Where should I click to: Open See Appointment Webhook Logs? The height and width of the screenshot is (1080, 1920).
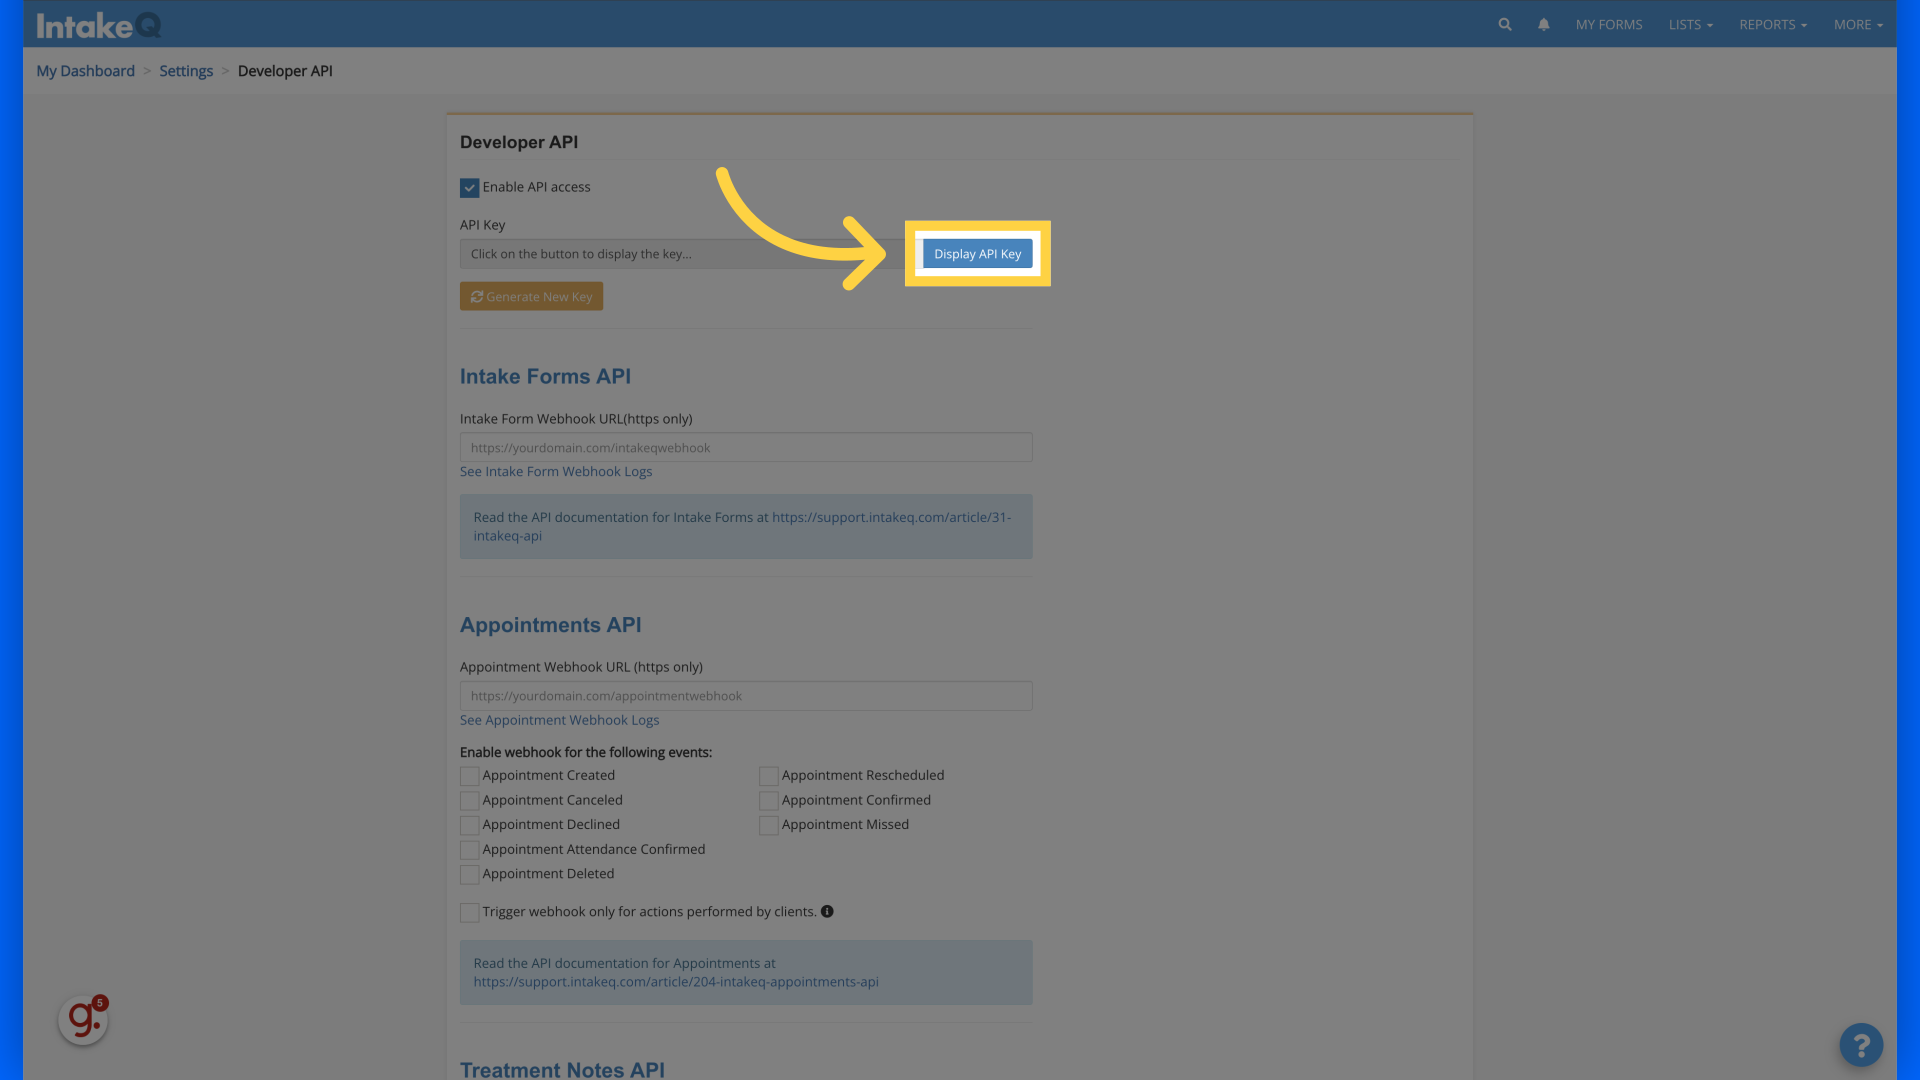(559, 719)
